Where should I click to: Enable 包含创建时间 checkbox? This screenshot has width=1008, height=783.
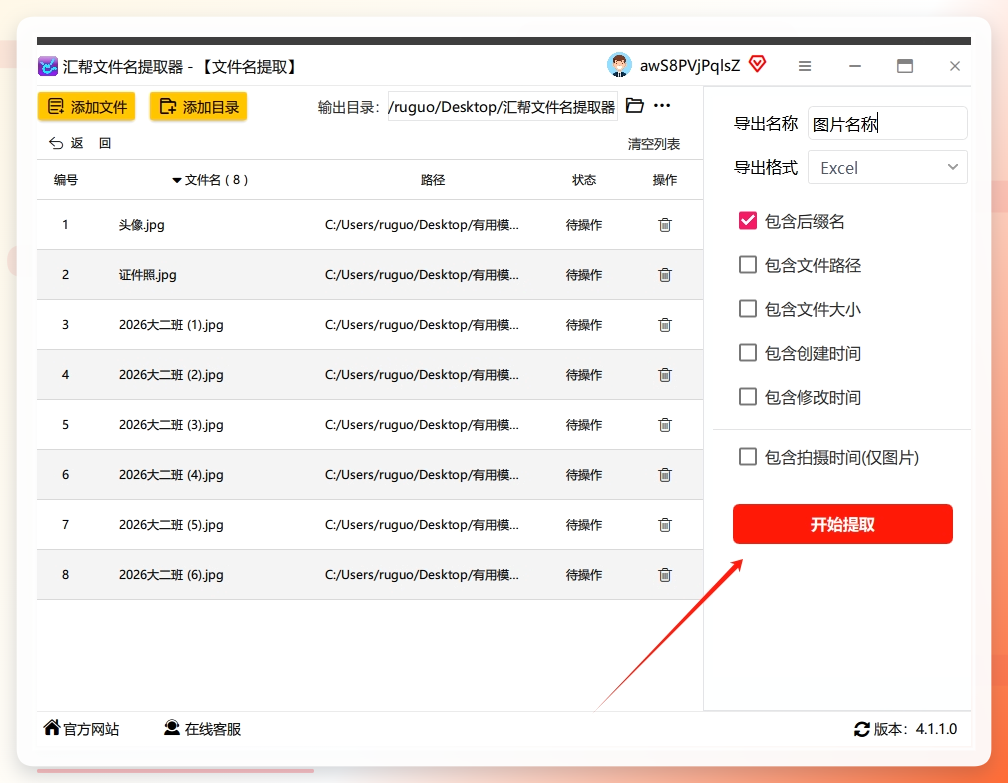pos(748,353)
